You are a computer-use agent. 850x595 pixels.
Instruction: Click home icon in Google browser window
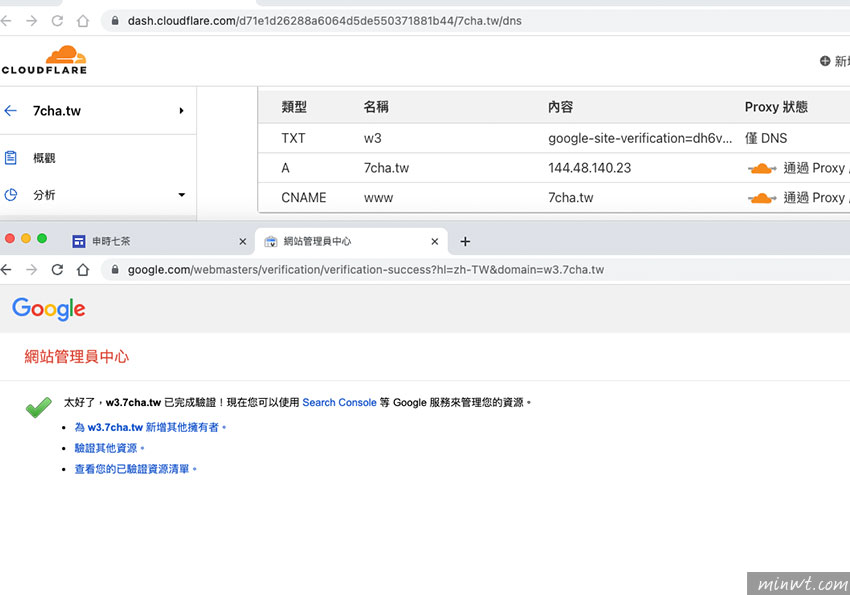(82, 270)
